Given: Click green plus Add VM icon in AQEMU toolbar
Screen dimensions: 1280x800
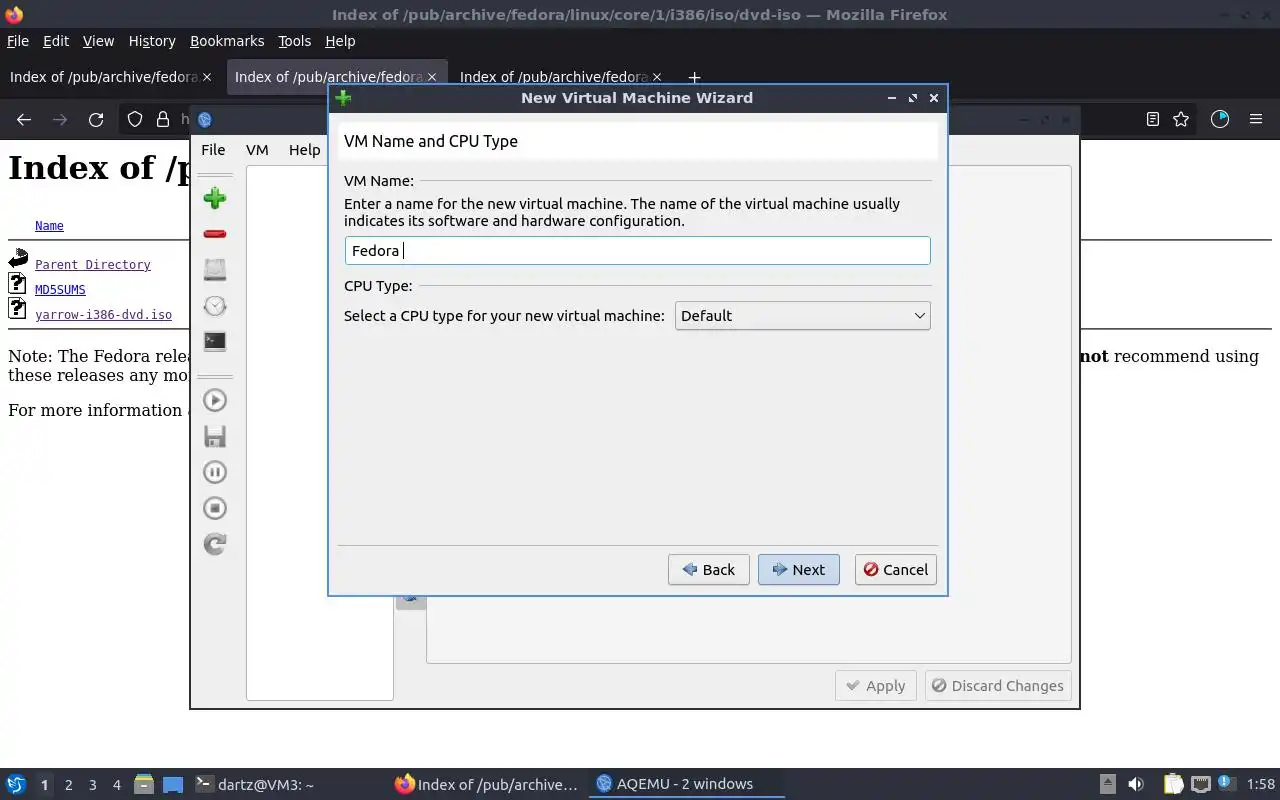Looking at the screenshot, I should coord(214,198).
